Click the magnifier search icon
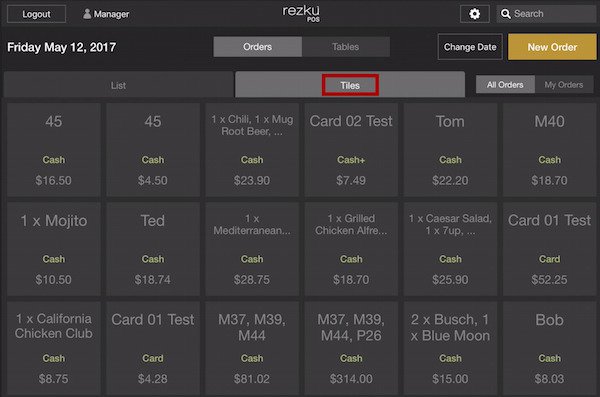This screenshot has height=397, width=600. pos(505,14)
